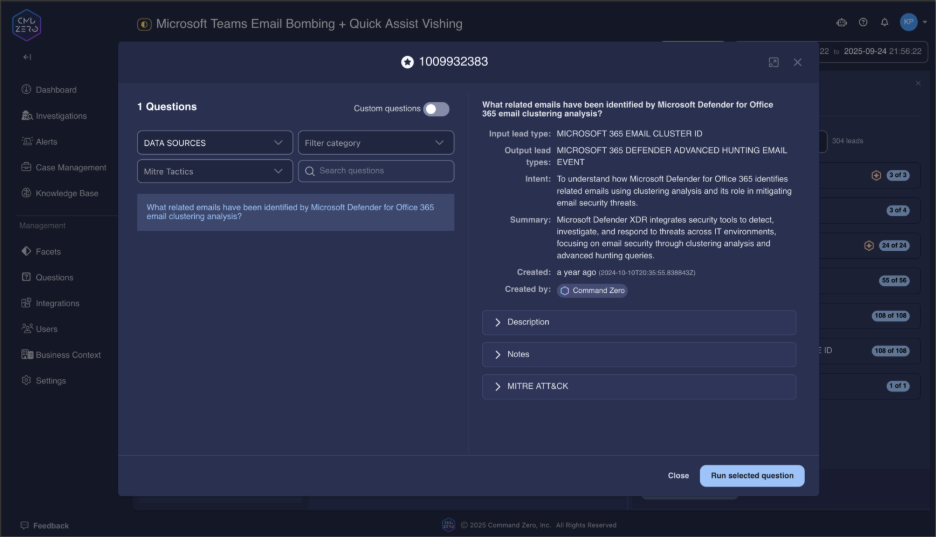
Task: Click the Integrations sidebar icon
Action: pos(26,303)
